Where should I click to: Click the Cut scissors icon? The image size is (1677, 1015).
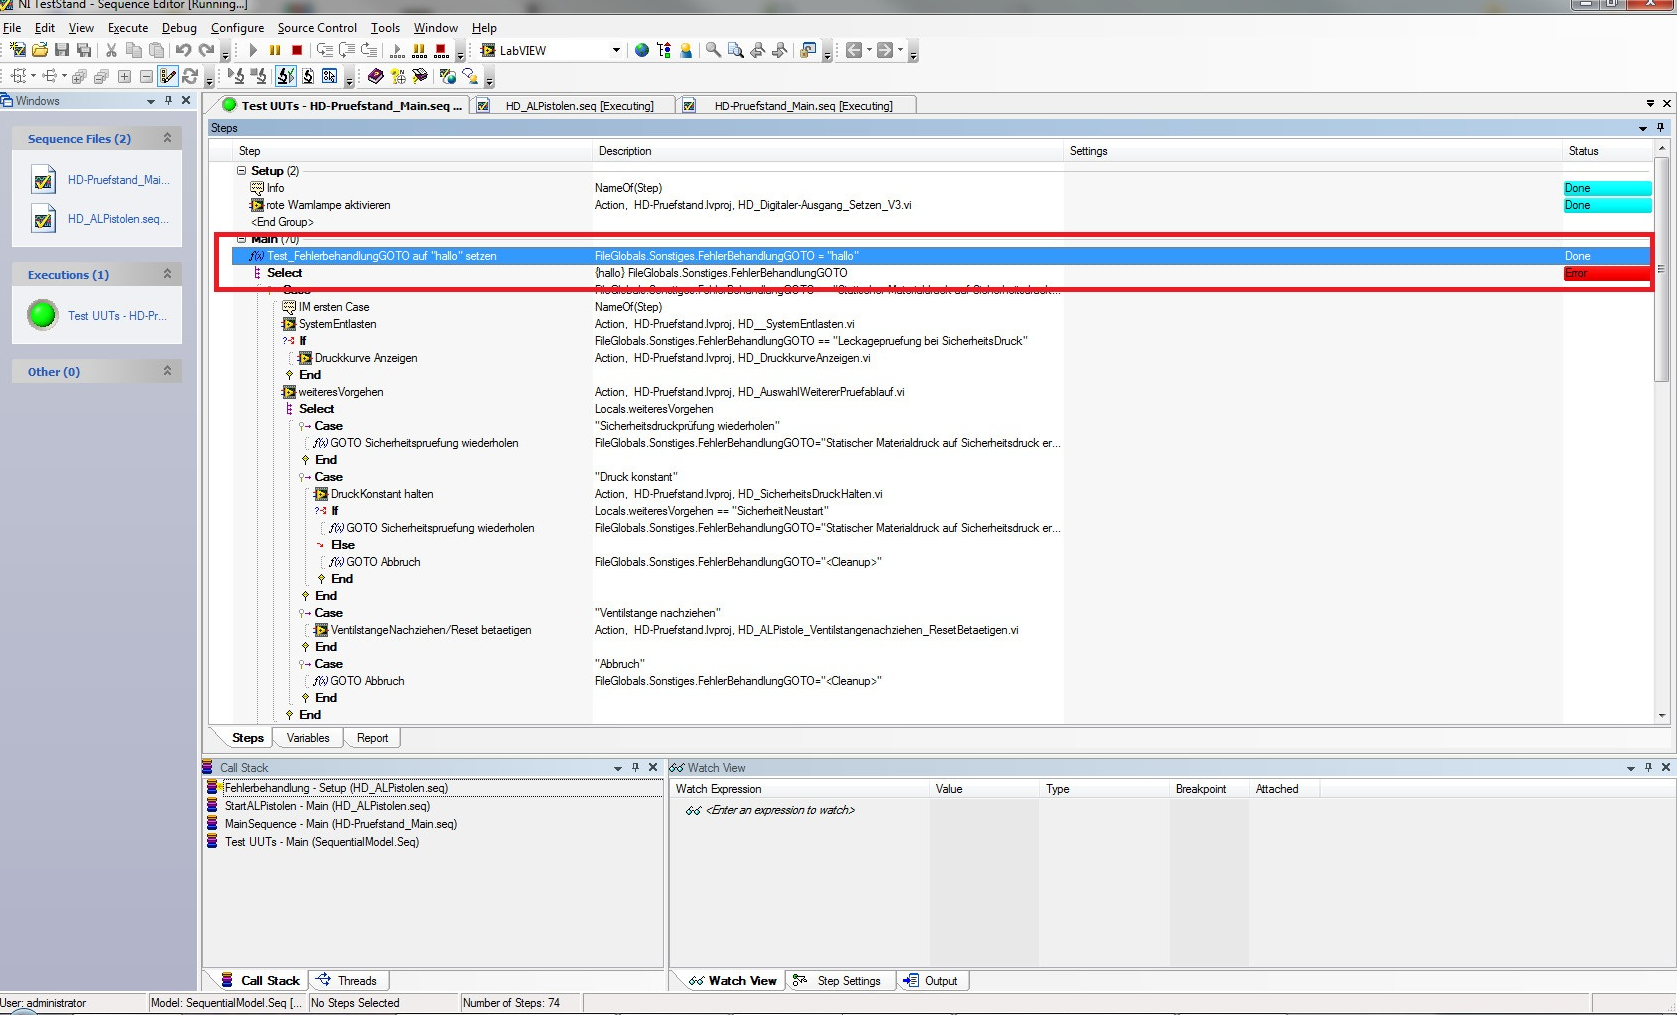(111, 50)
